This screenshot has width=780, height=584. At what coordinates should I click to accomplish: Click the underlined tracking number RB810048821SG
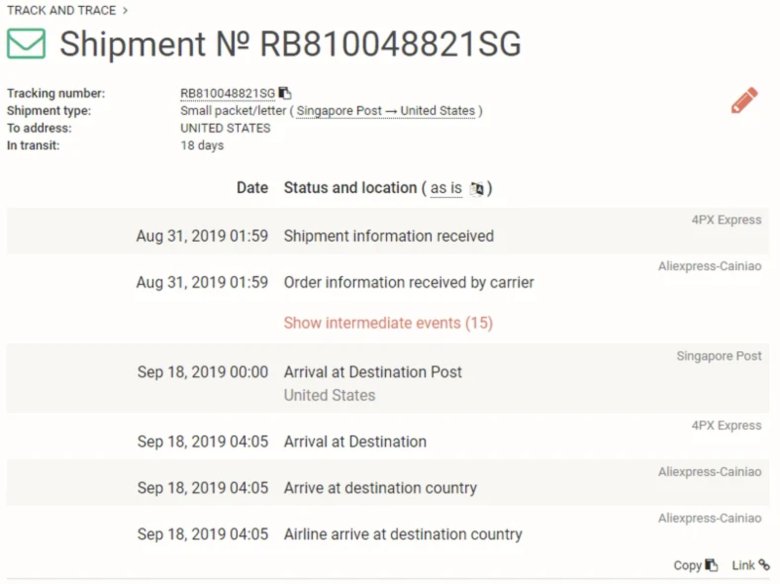[227, 94]
